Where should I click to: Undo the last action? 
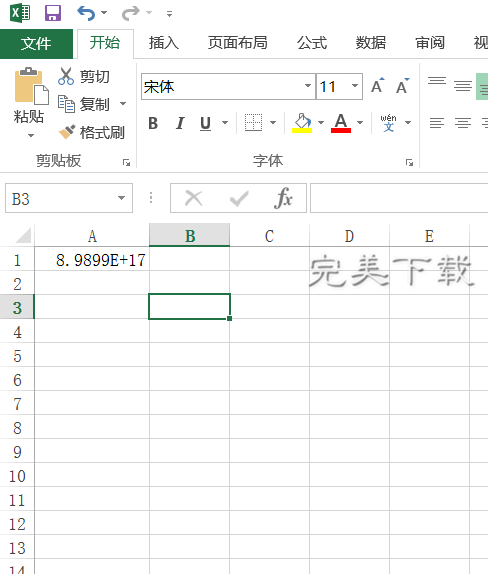[x=86, y=13]
